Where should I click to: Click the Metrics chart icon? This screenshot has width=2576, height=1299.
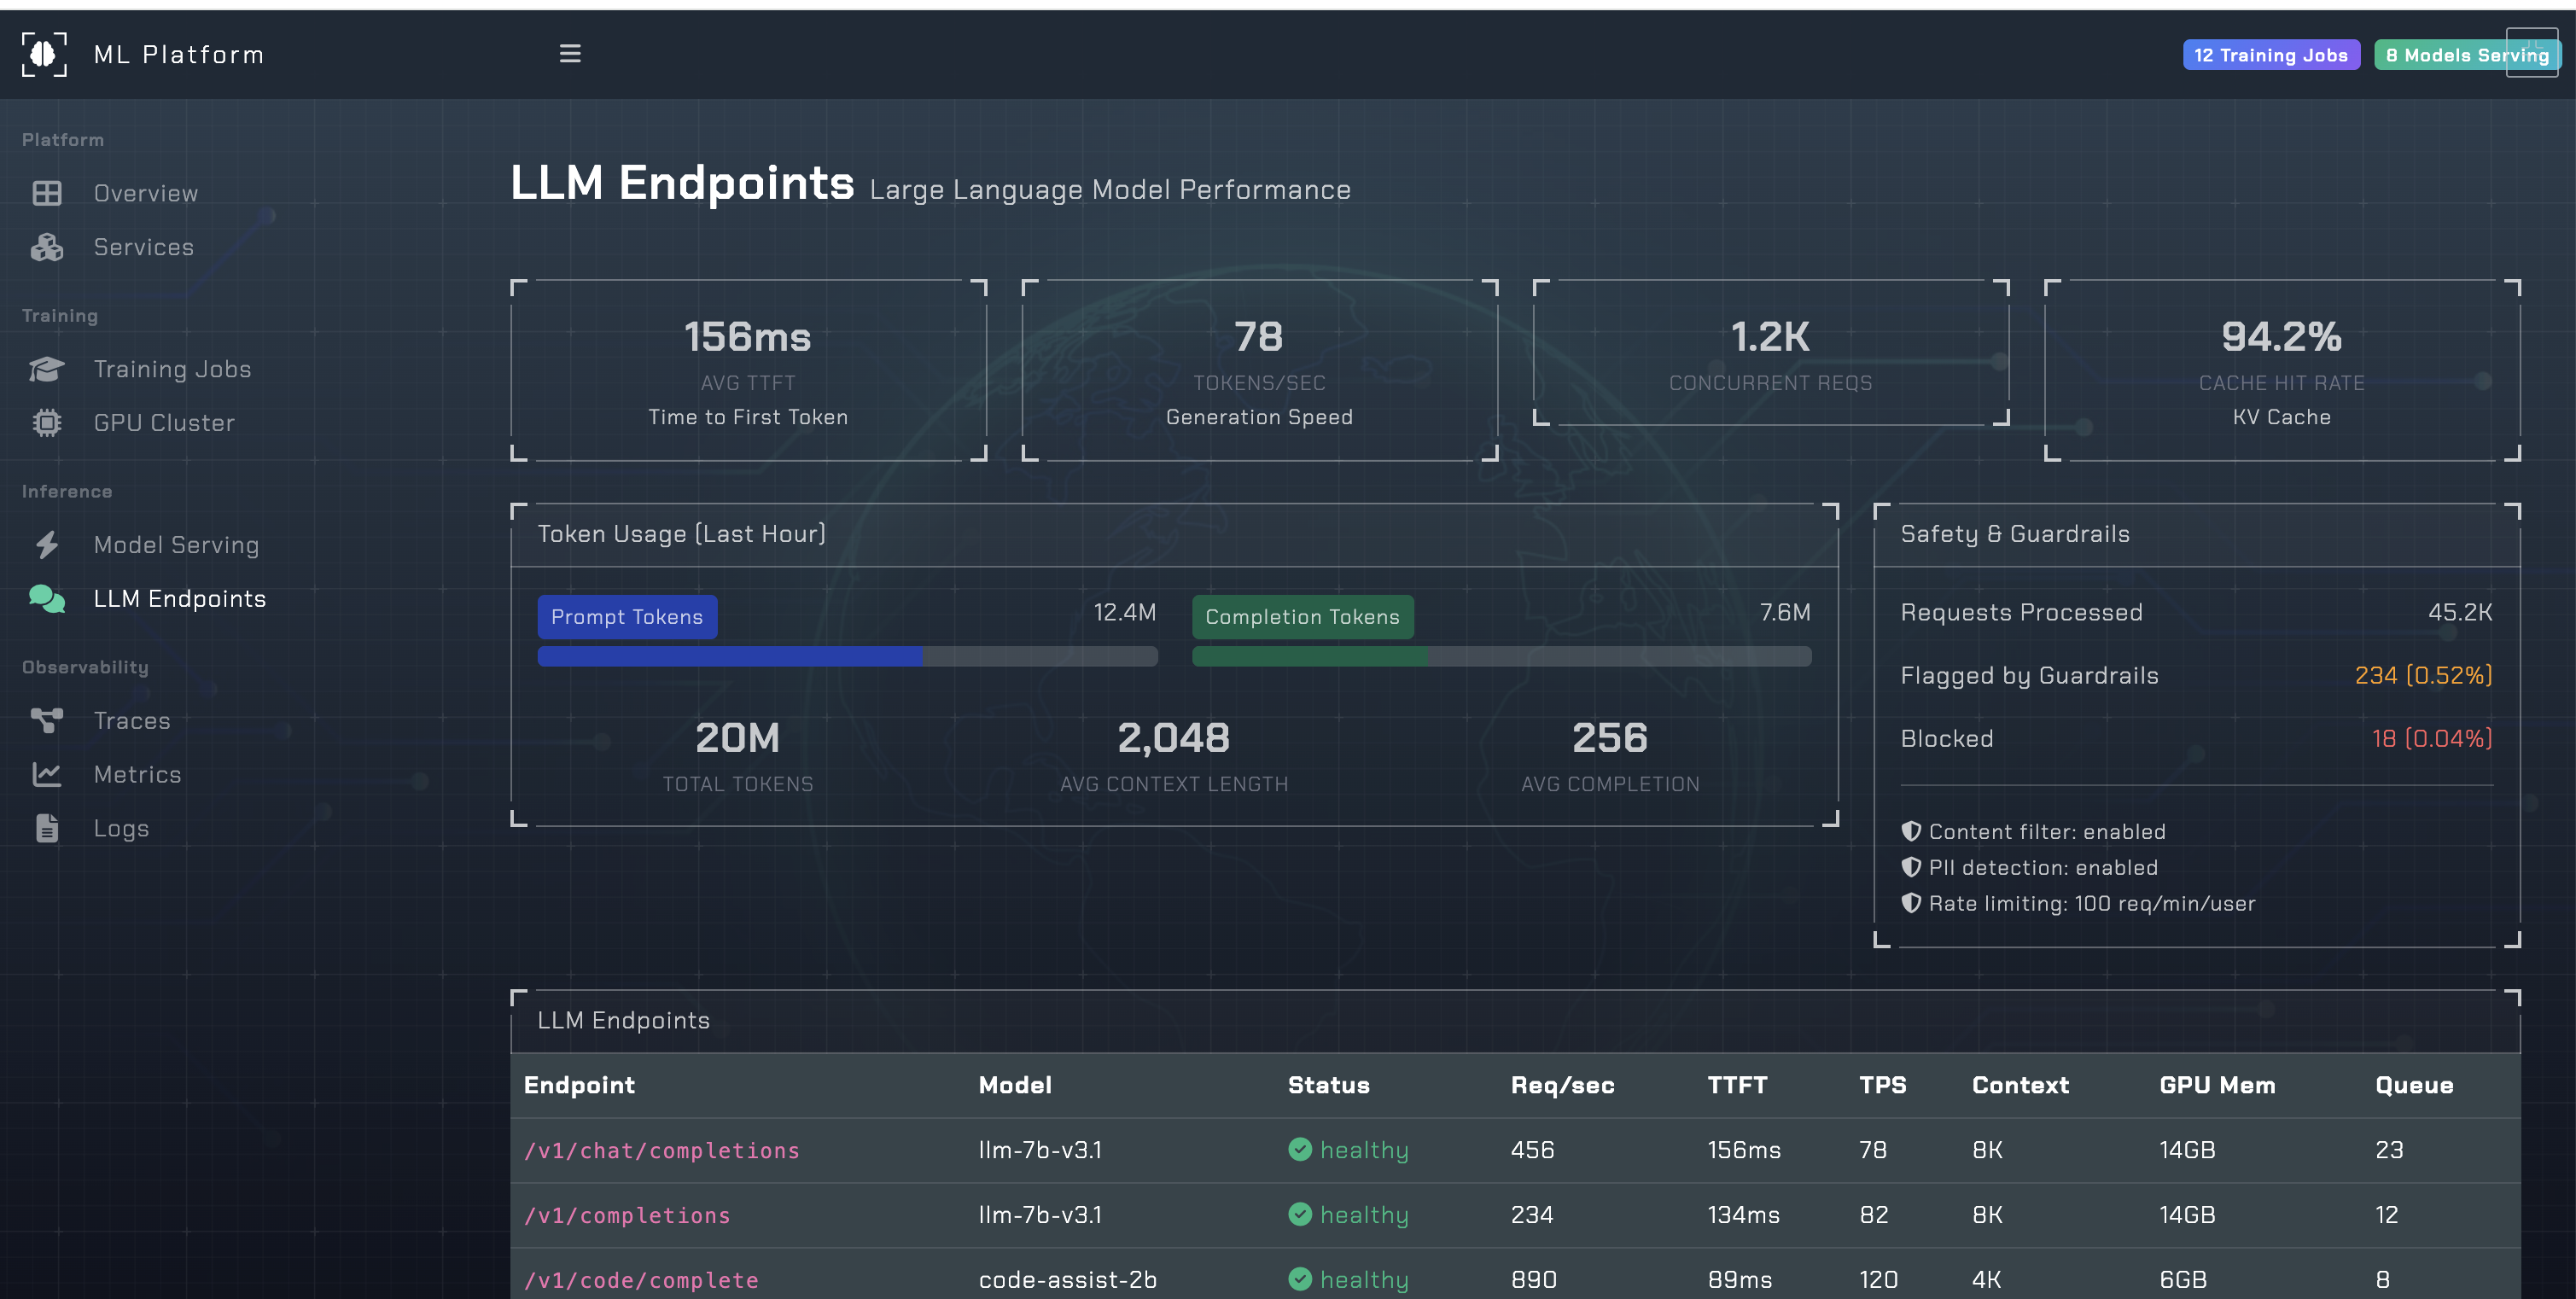pos(45,774)
